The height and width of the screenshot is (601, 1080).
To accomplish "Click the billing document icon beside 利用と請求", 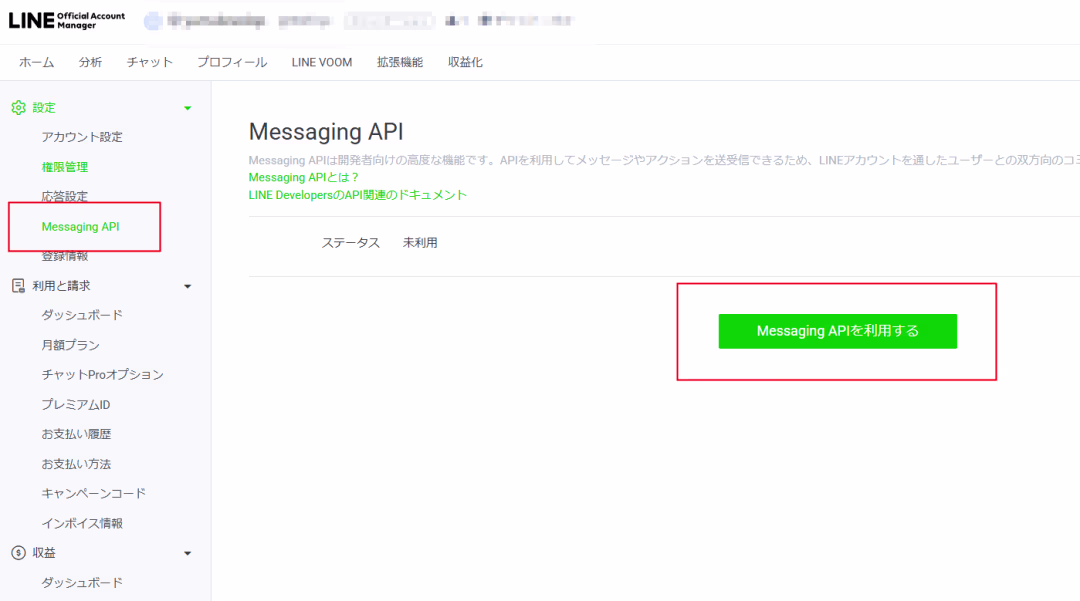I will (x=19, y=286).
